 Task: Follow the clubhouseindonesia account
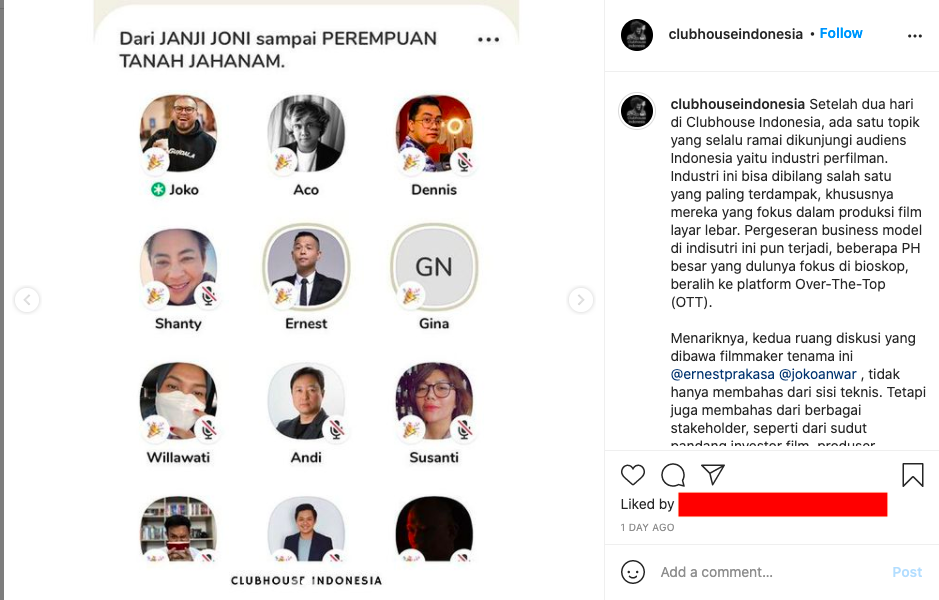(841, 34)
